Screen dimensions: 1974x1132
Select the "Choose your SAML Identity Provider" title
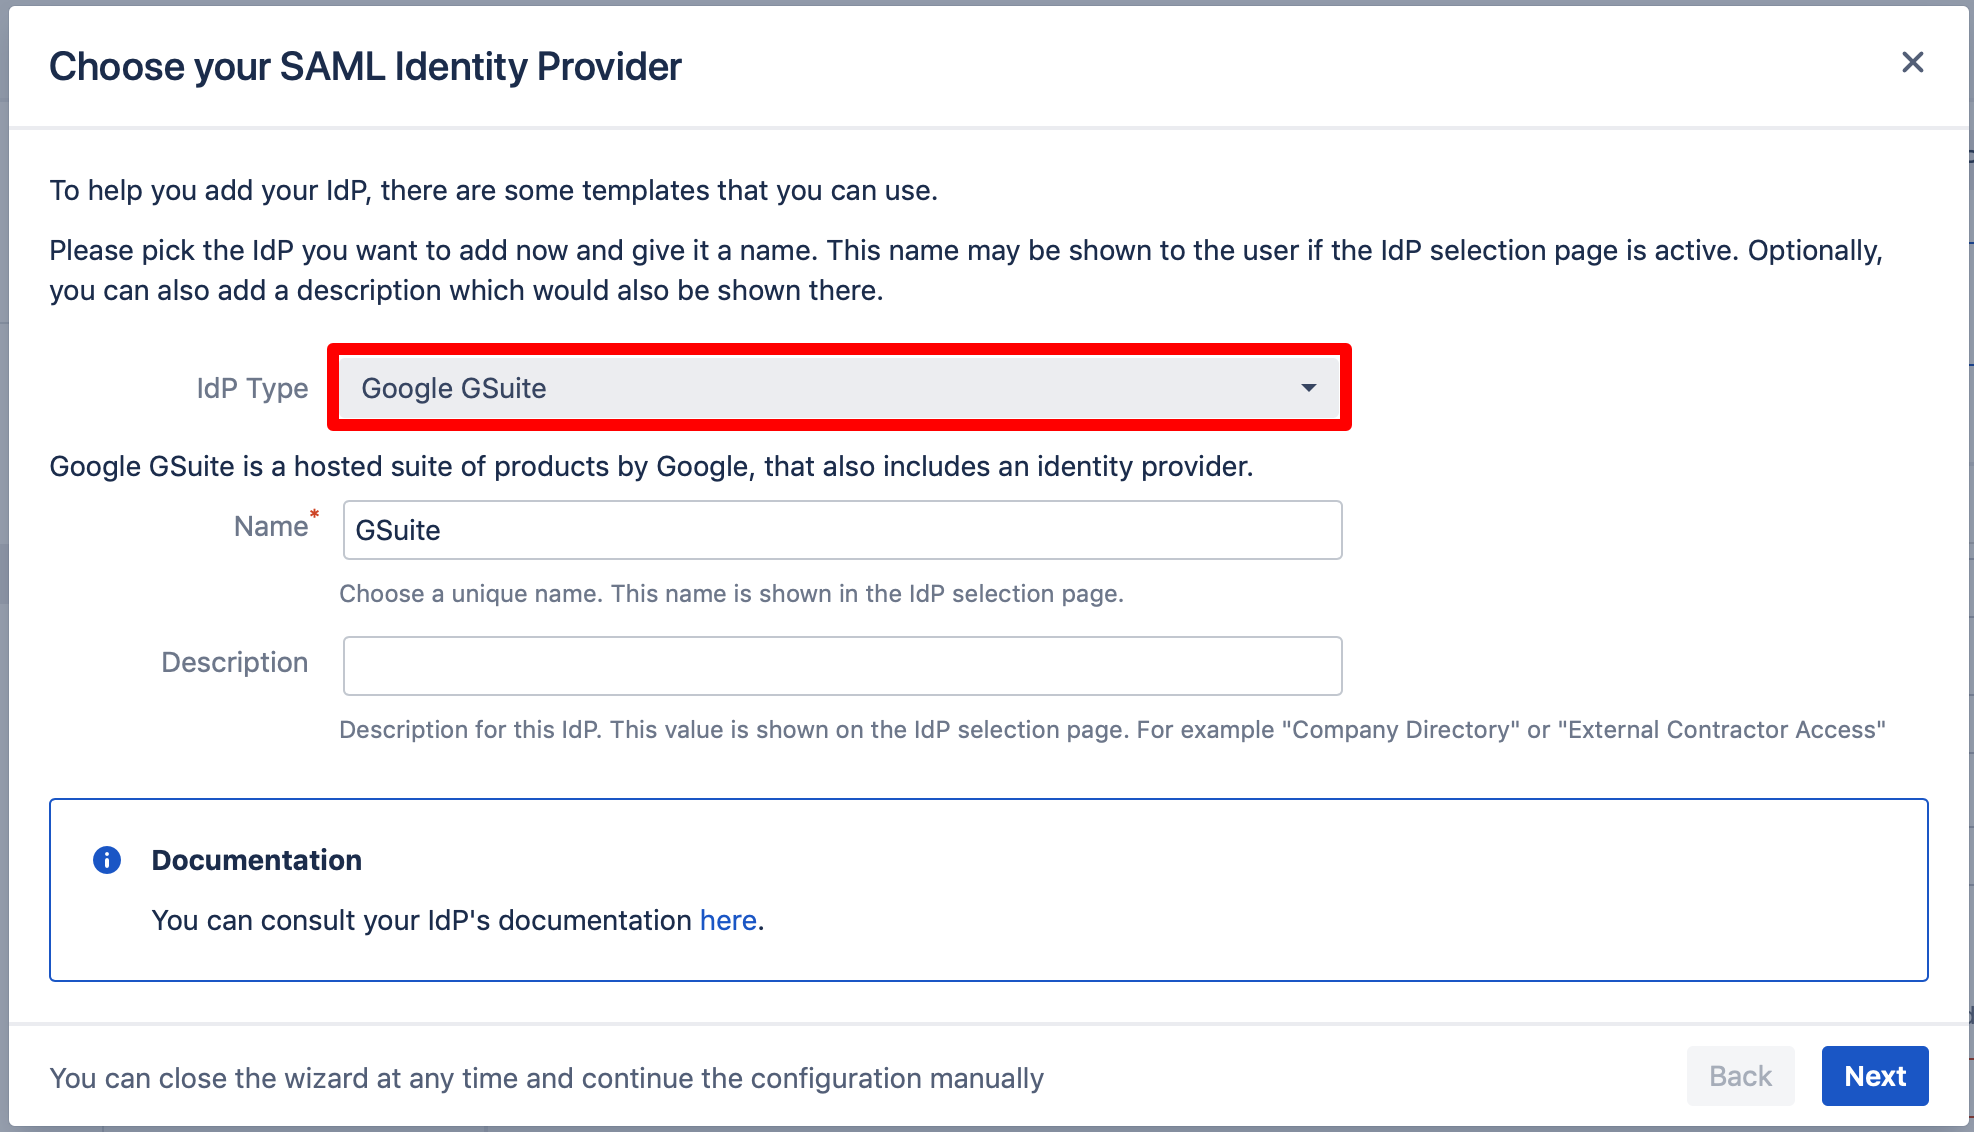(365, 67)
